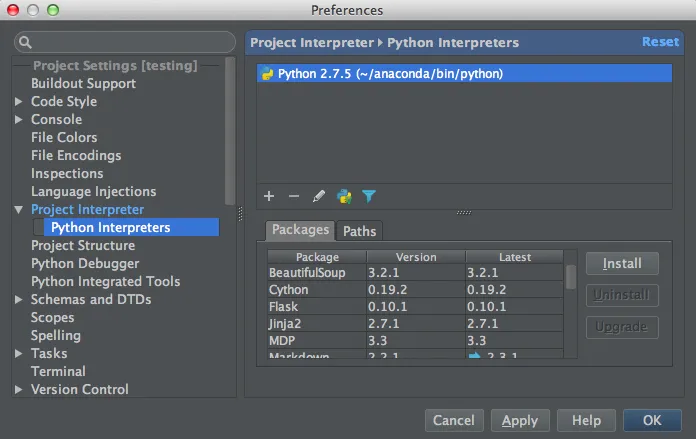Focus the preferences search field

click(x=130, y=43)
